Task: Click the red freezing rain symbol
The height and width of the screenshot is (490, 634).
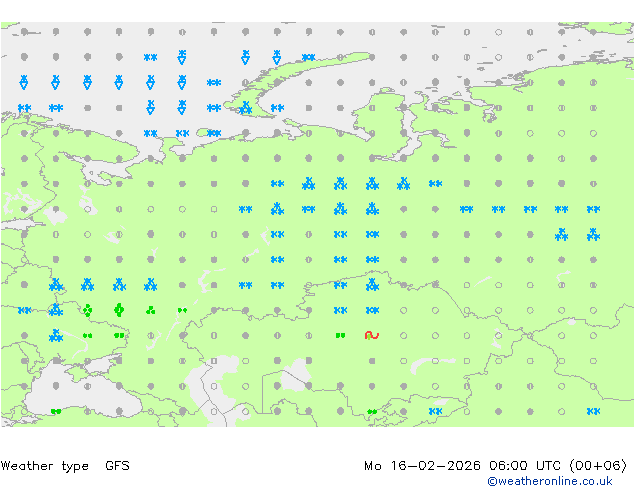Action: click(372, 335)
